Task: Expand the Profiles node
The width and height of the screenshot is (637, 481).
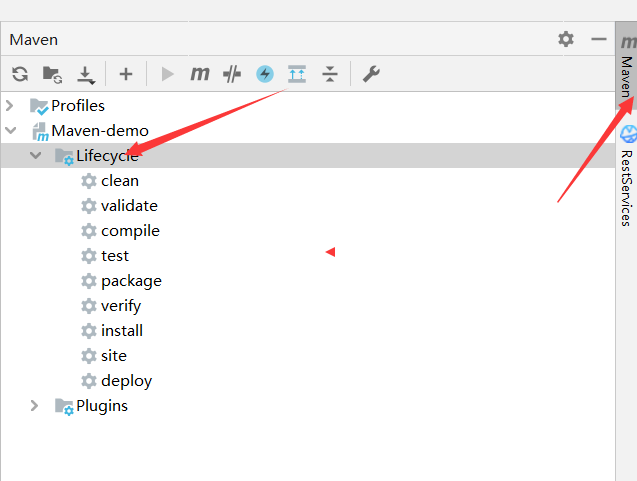Action: click(x=10, y=106)
